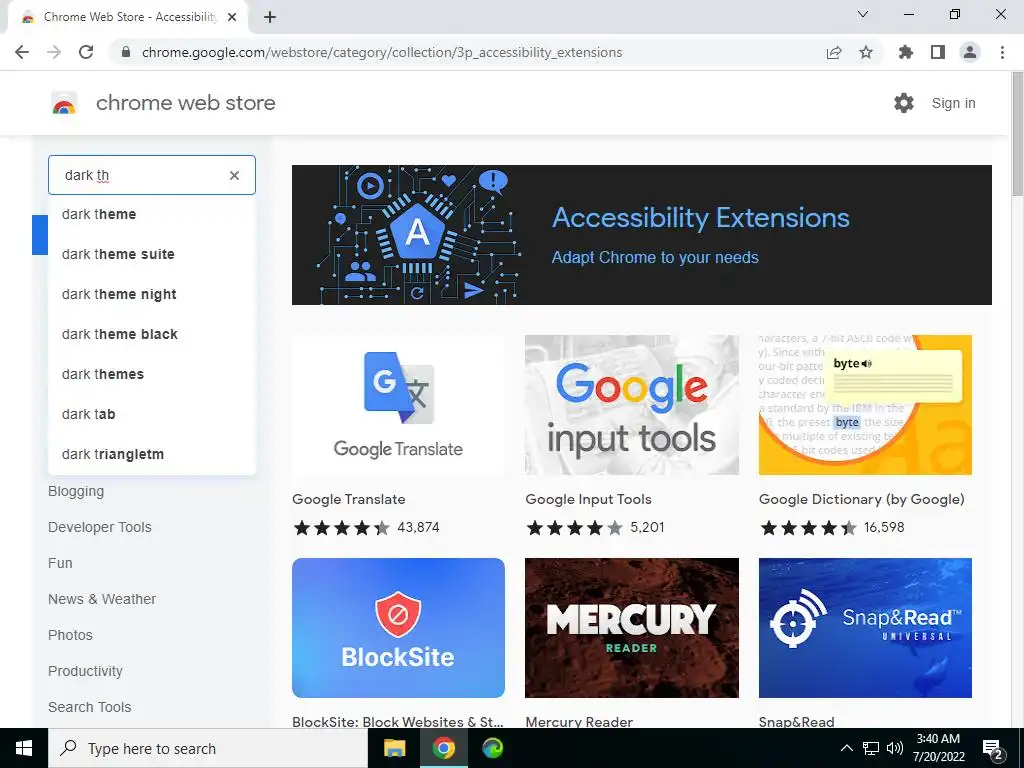Image resolution: width=1024 pixels, height=768 pixels.
Task: Choose 'dark theme night' suggestion
Action: tap(152, 294)
